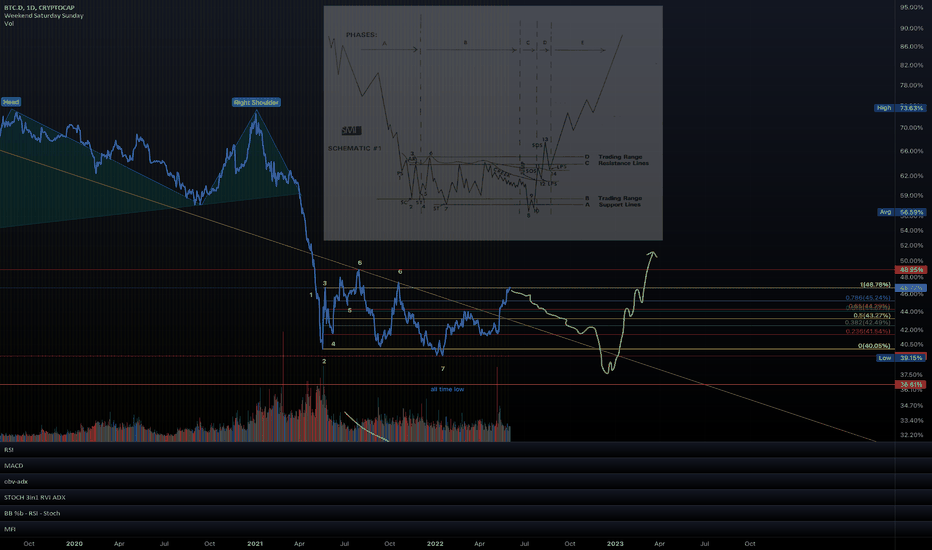
Task: Click the Fibonacci 0.786(45.24%) level label
Action: pyautogui.click(x=868, y=297)
